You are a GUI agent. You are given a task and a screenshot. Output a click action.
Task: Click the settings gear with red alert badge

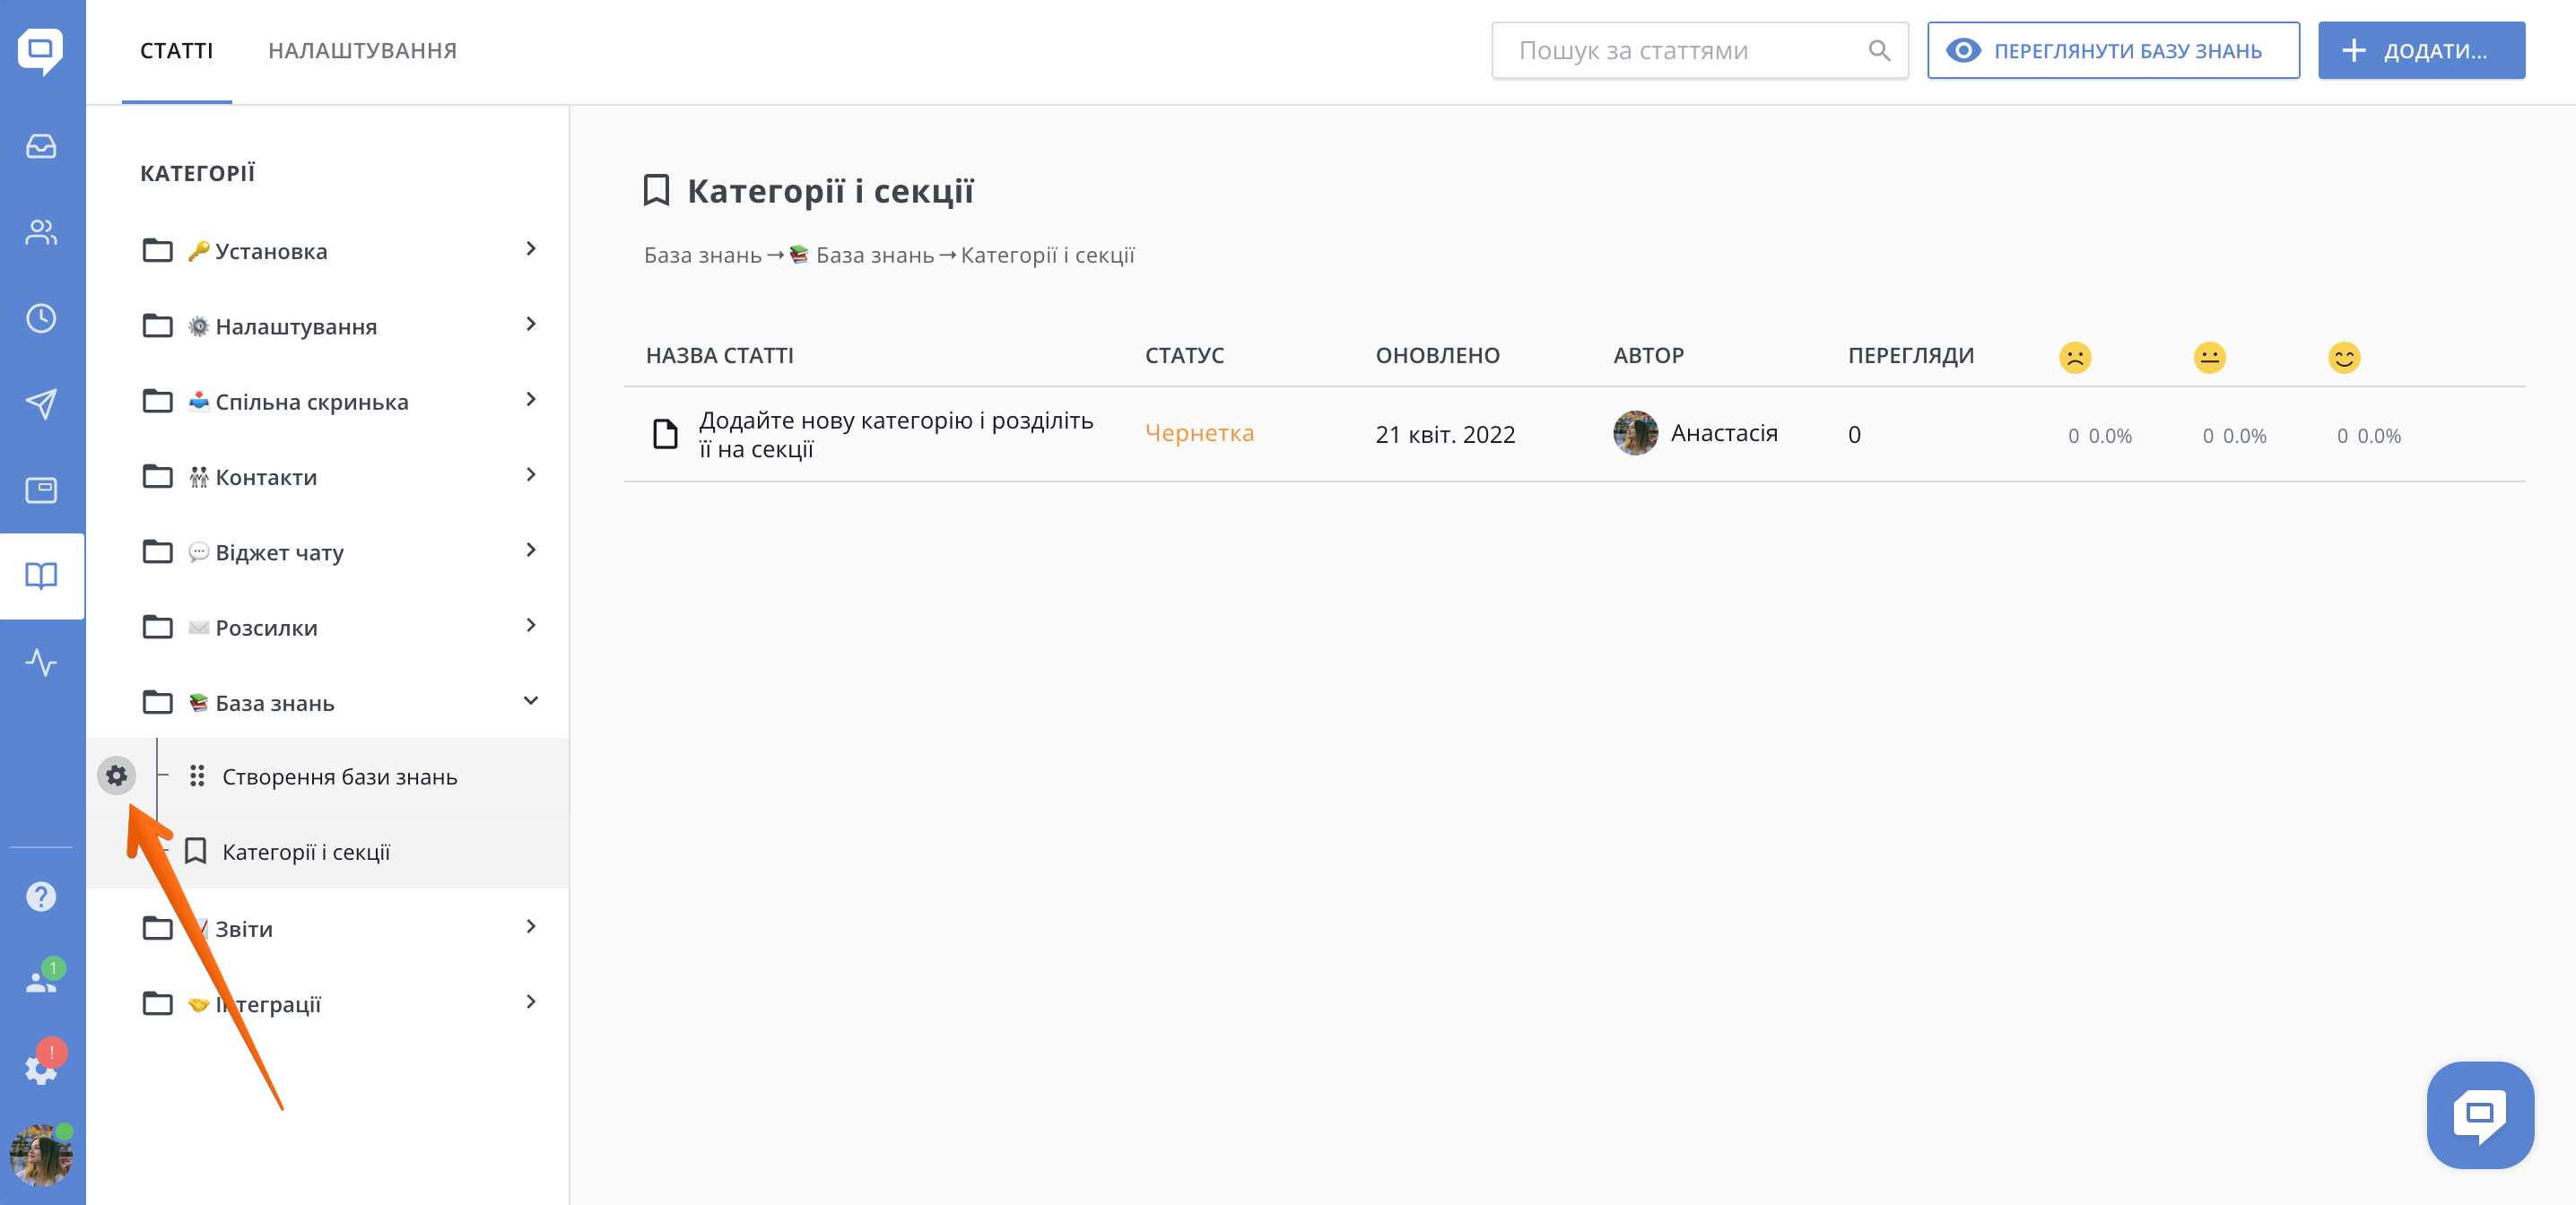[41, 1068]
